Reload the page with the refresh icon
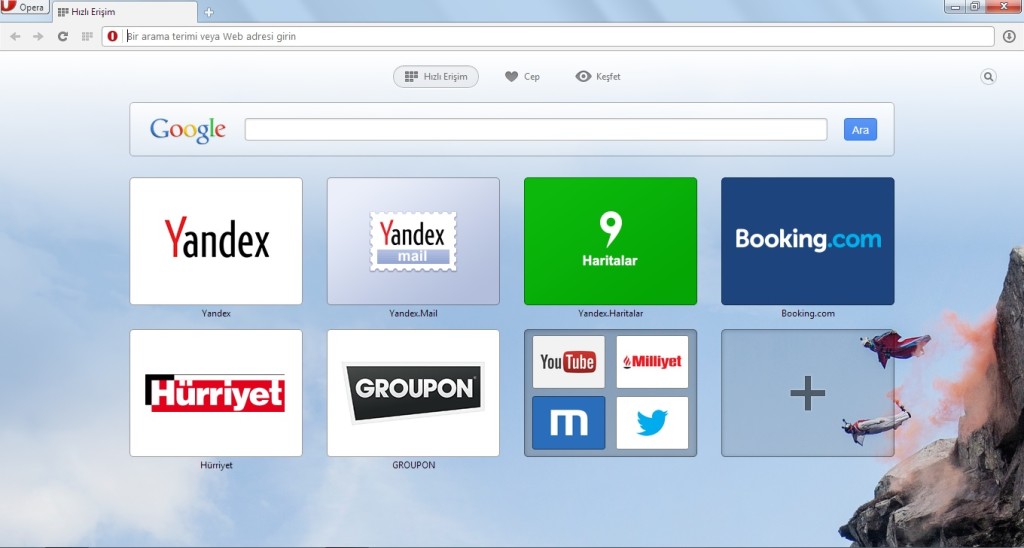Screen dimensions: 1024x548 coord(63,37)
